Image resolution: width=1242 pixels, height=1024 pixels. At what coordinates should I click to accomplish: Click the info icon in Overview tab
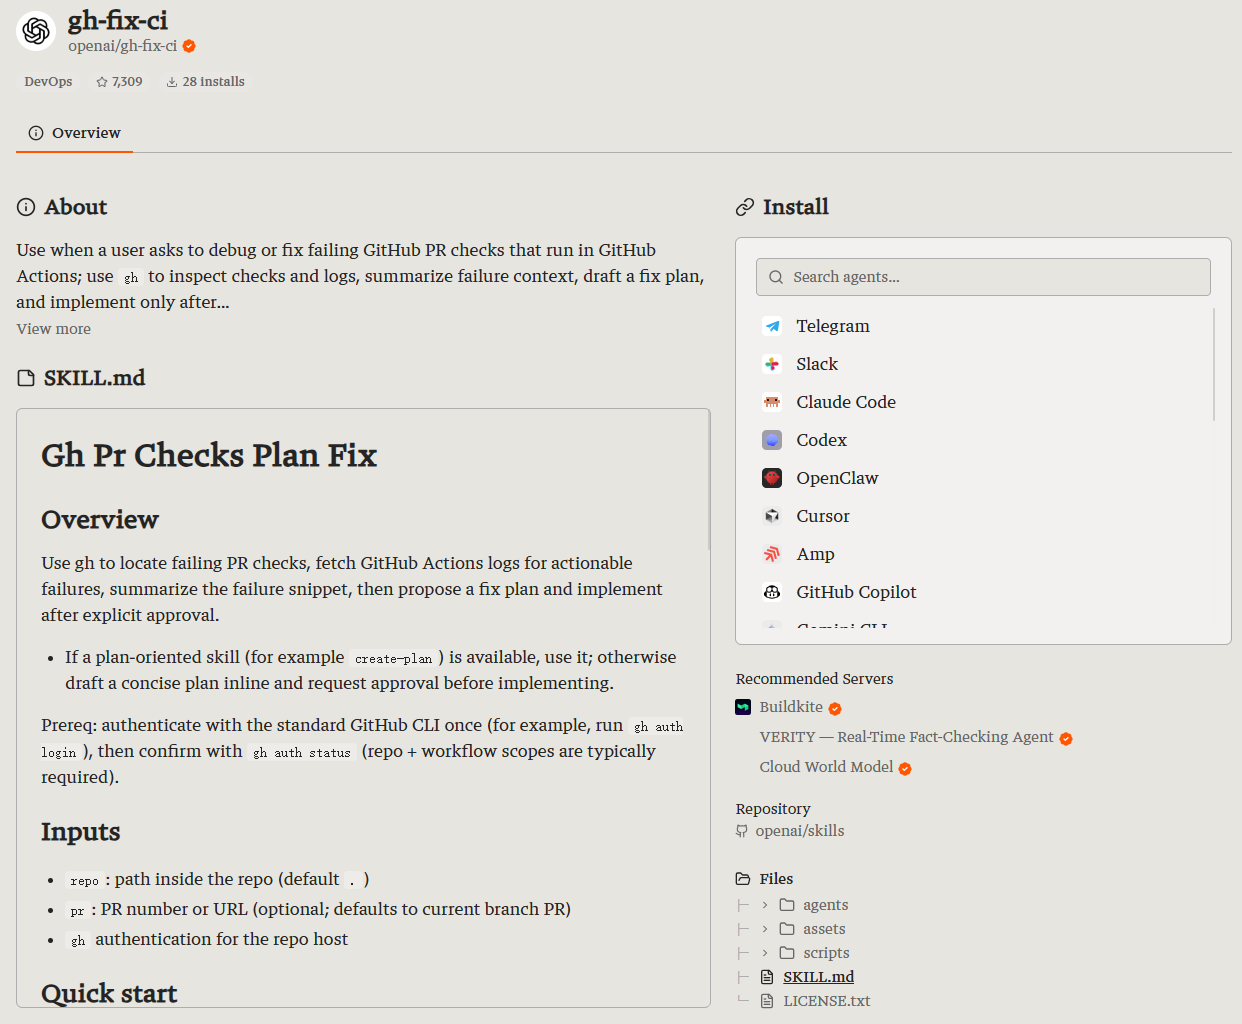pos(36,133)
